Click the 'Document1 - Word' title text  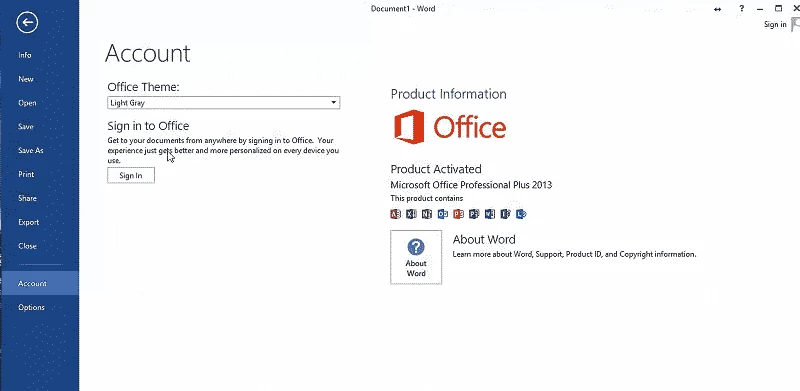[x=403, y=9]
